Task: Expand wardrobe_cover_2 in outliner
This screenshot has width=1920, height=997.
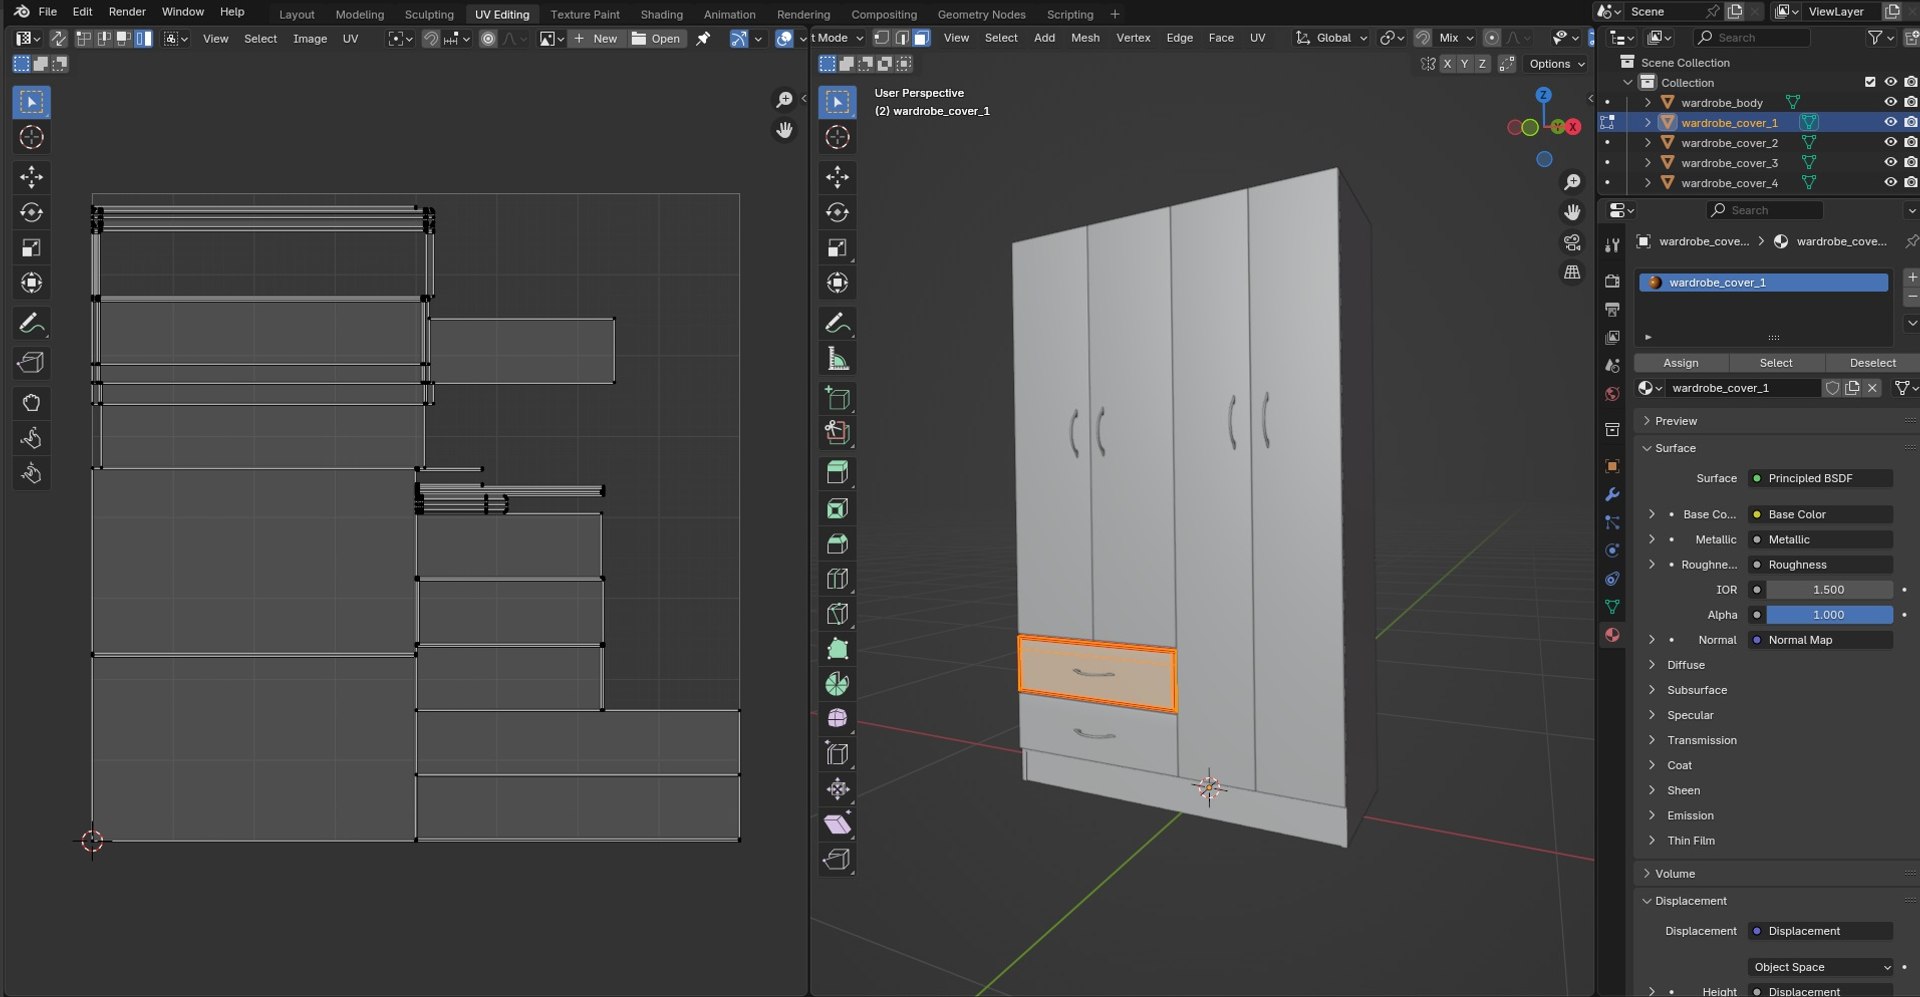Action: [x=1648, y=142]
